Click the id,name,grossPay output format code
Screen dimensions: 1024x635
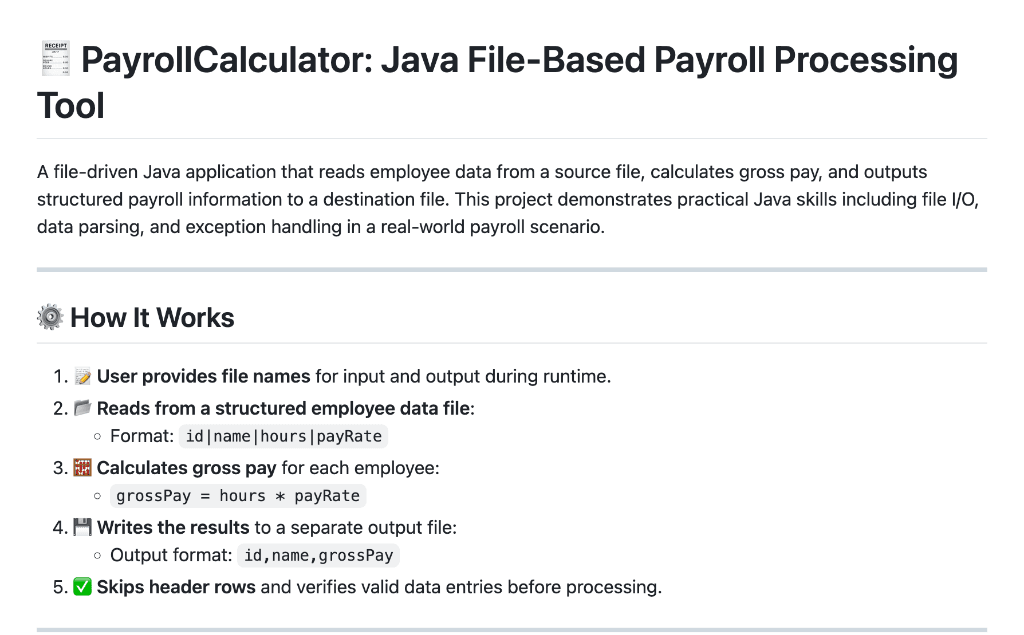tap(318, 556)
